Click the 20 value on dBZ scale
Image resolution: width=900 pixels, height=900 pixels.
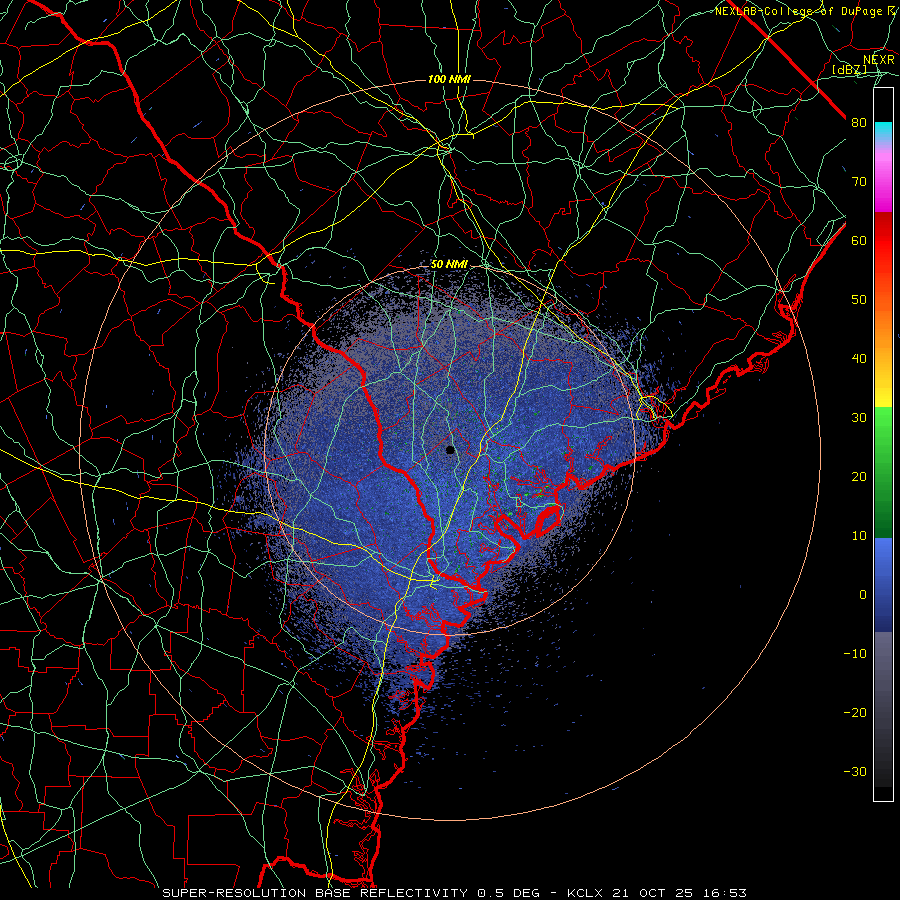click(x=859, y=476)
